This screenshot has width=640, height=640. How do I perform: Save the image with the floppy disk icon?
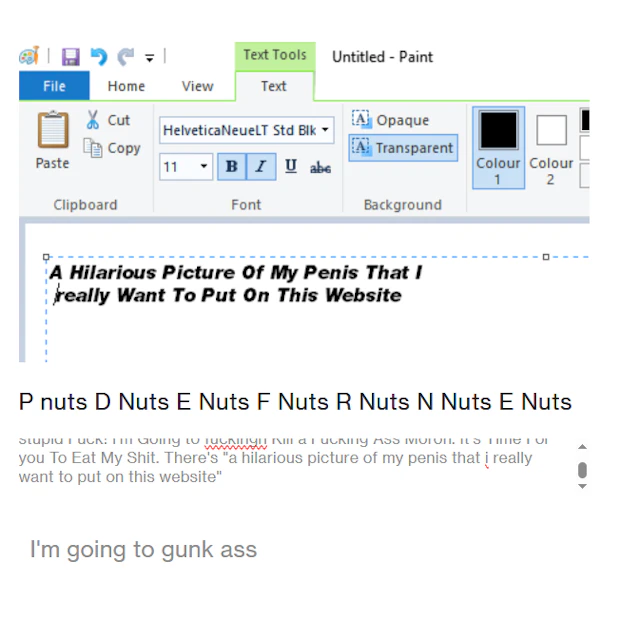[70, 57]
